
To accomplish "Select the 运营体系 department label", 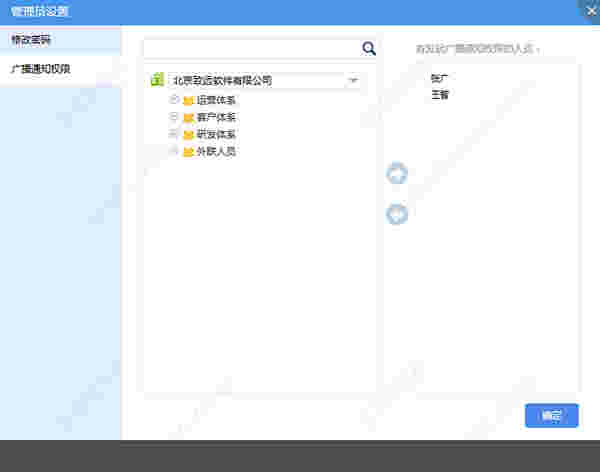I will click(216, 100).
